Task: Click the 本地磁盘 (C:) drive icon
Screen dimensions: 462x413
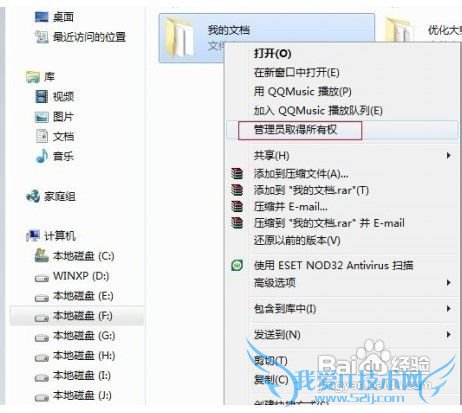Action: tap(42, 256)
